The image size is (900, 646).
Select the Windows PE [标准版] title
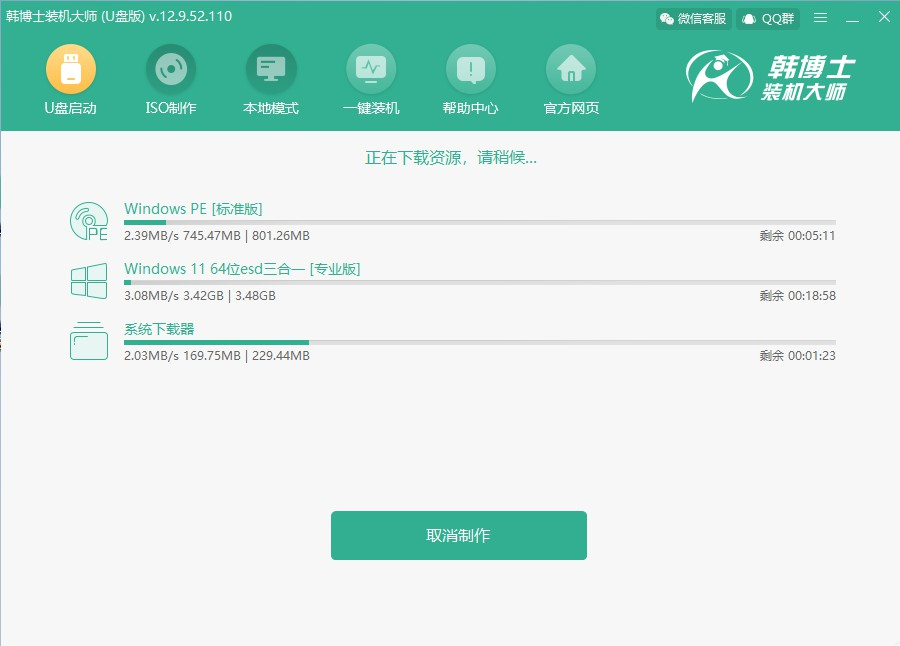point(193,209)
